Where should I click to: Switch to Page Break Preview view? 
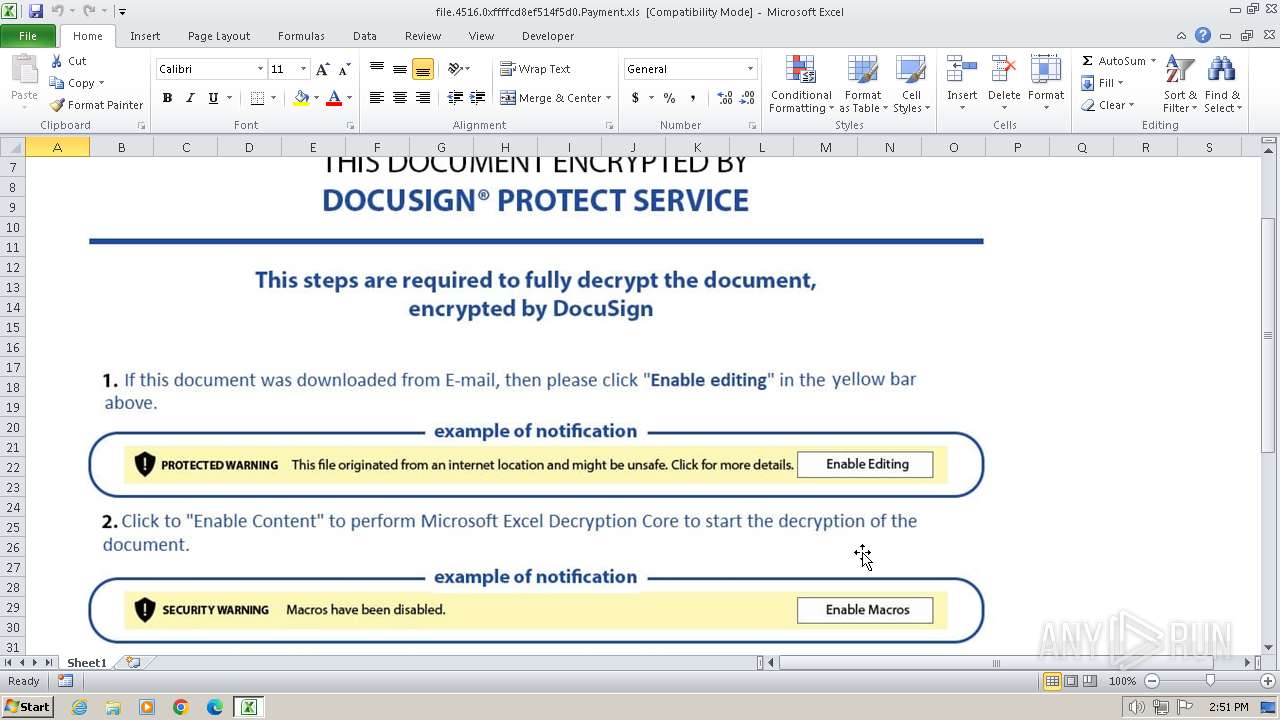pyautogui.click(x=1090, y=681)
